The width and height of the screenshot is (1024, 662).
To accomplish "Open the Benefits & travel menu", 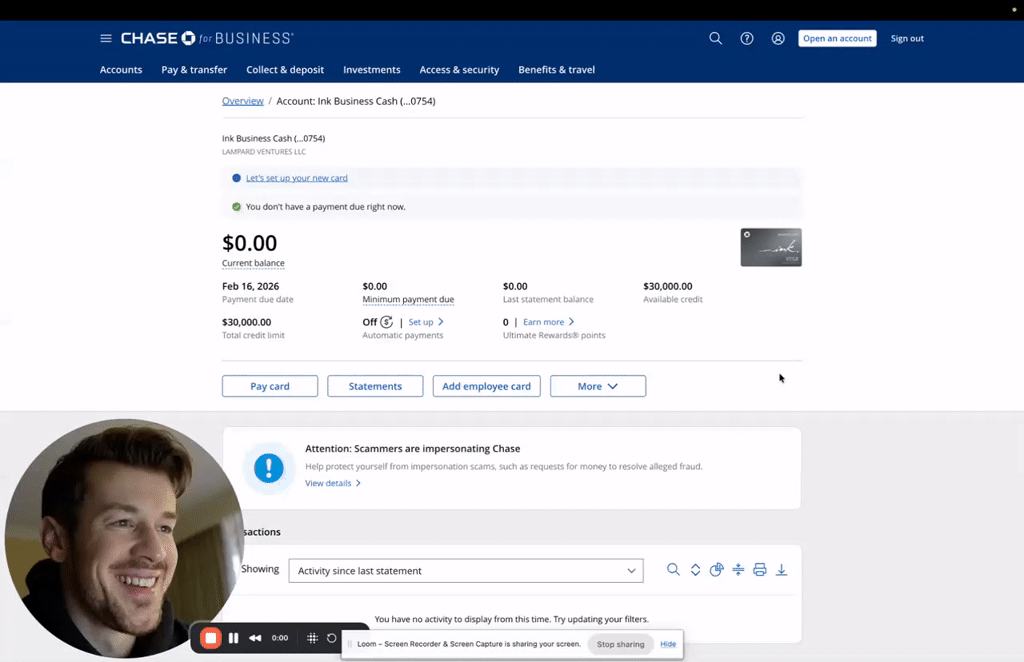I will tap(556, 70).
